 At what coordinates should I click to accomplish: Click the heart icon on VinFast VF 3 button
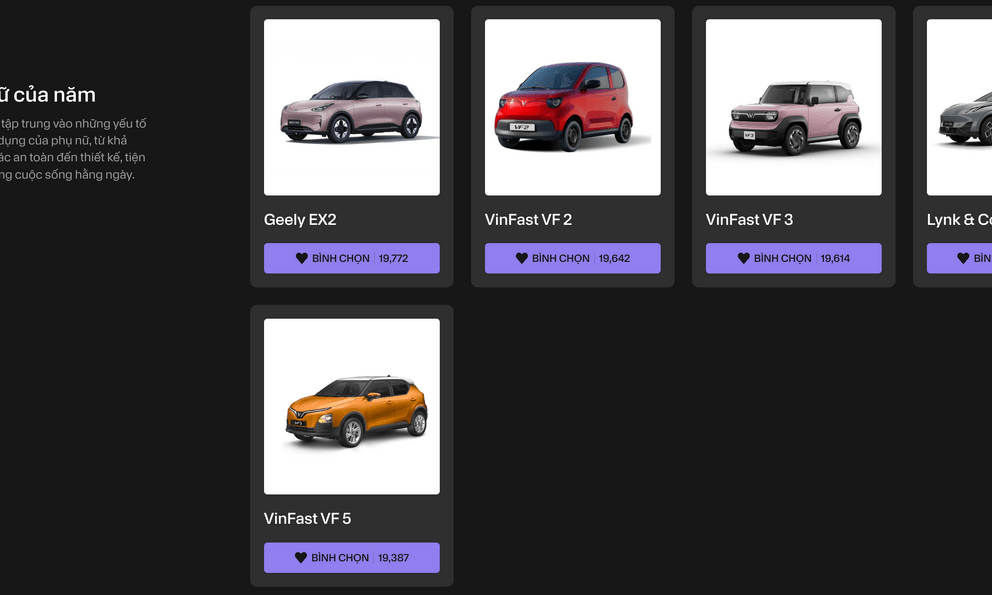[x=743, y=258]
